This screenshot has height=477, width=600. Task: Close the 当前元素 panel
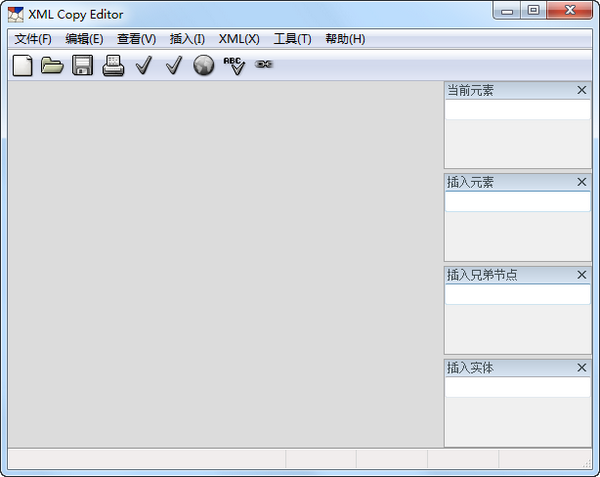click(x=582, y=90)
